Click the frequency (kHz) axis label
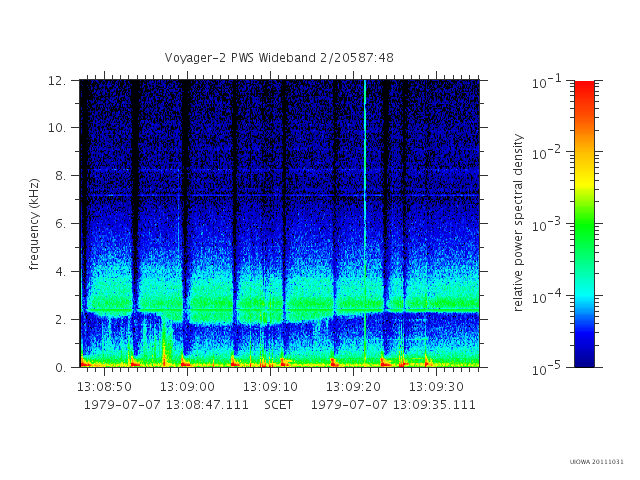 click(x=34, y=224)
